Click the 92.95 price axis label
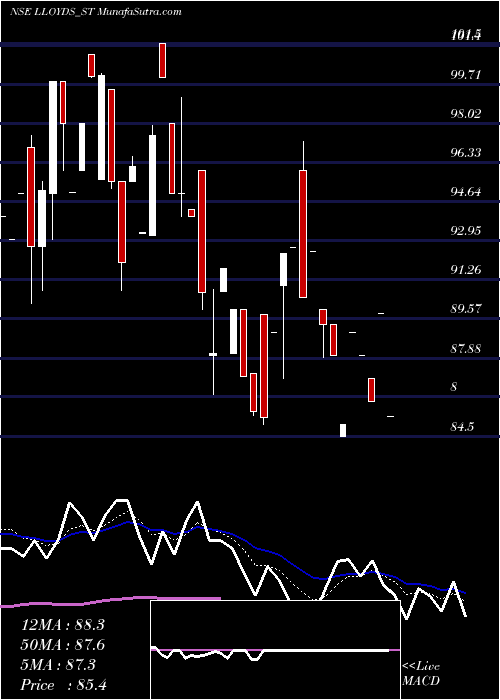Screen dimensions: 500x700 [466, 231]
